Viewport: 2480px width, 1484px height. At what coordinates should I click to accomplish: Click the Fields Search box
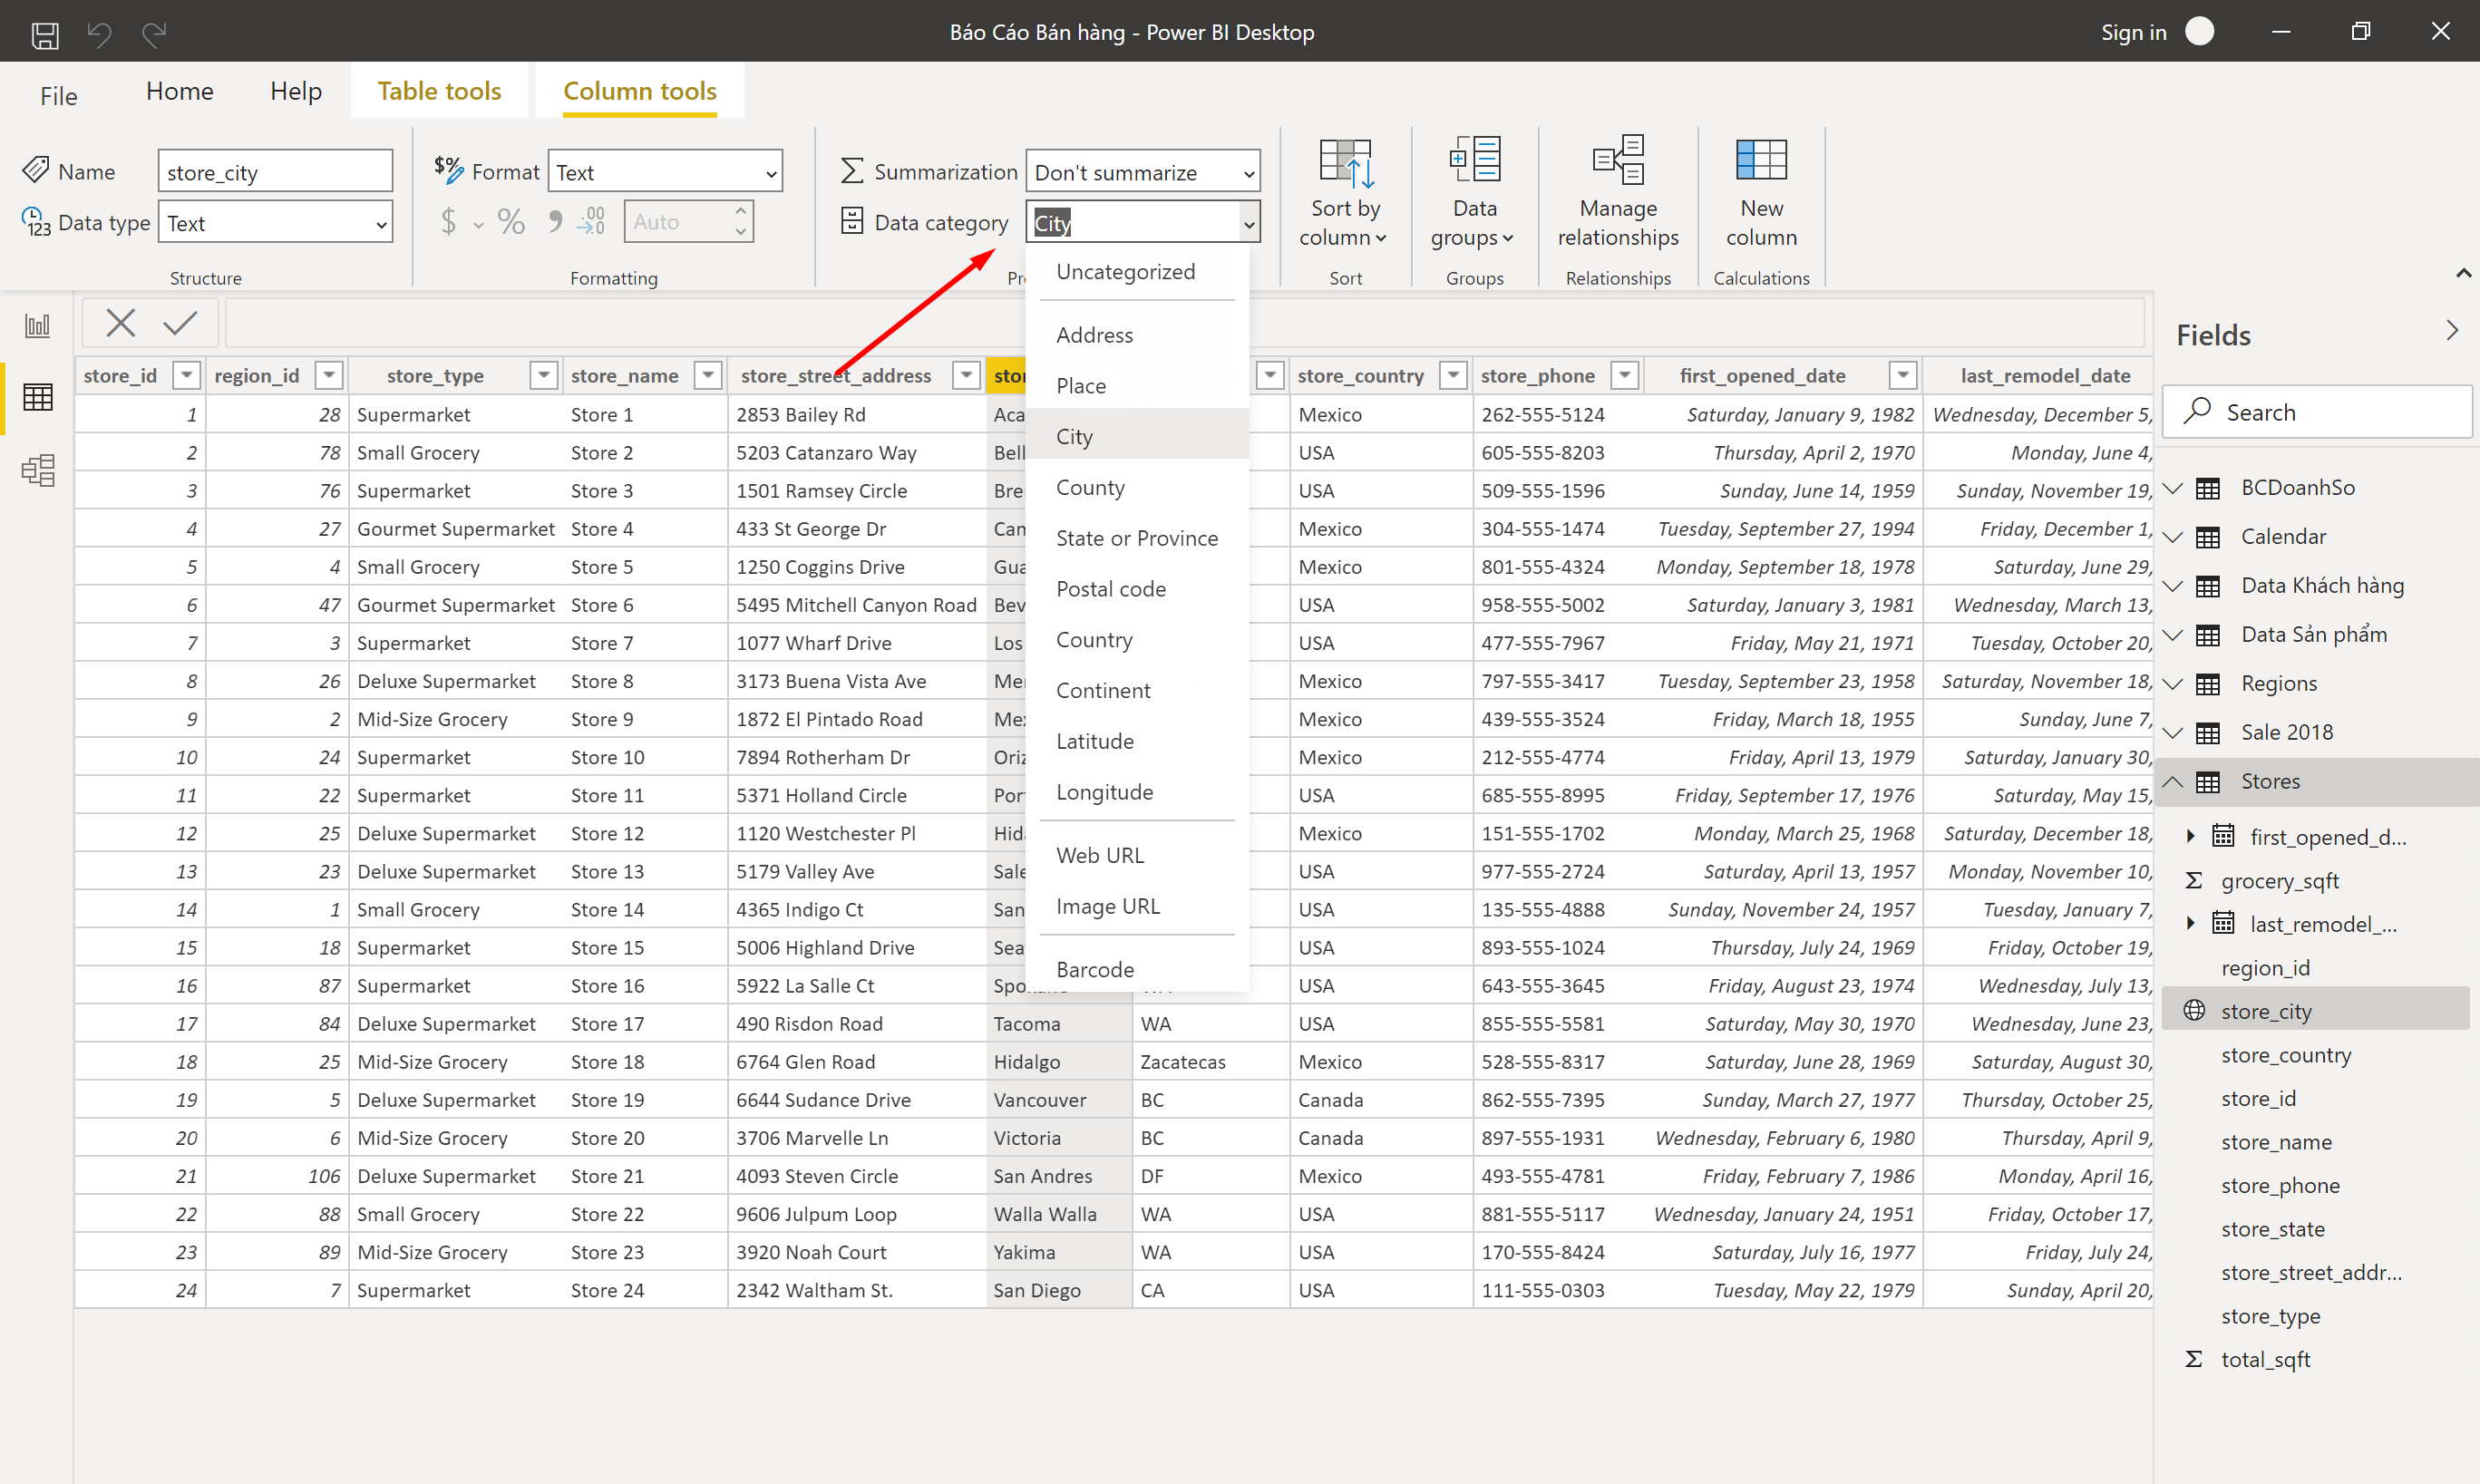[2317, 412]
